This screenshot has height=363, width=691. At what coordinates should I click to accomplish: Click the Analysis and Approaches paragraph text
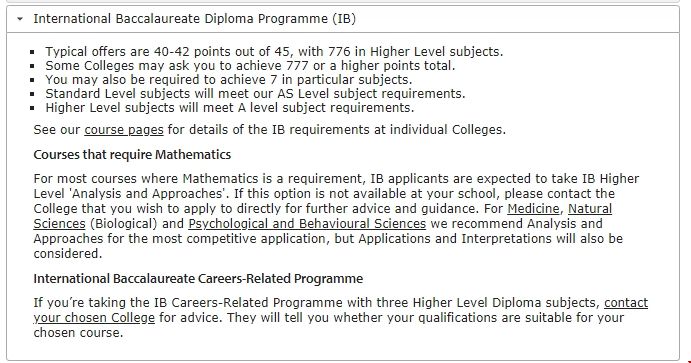(x=336, y=216)
